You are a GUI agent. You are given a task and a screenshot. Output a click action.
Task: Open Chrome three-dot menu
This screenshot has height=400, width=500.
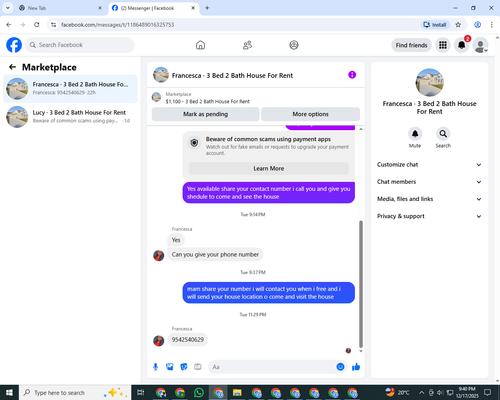coord(492,25)
